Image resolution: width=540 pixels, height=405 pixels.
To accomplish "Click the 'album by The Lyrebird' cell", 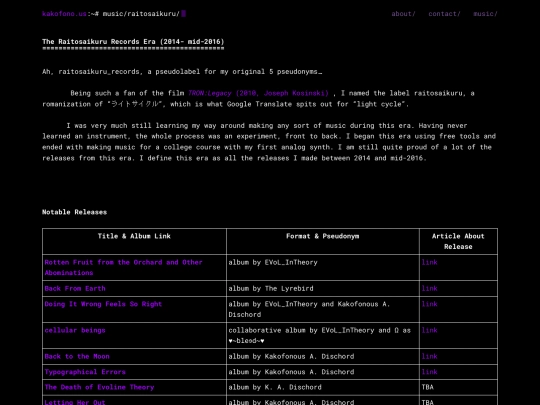I will (x=323, y=289).
